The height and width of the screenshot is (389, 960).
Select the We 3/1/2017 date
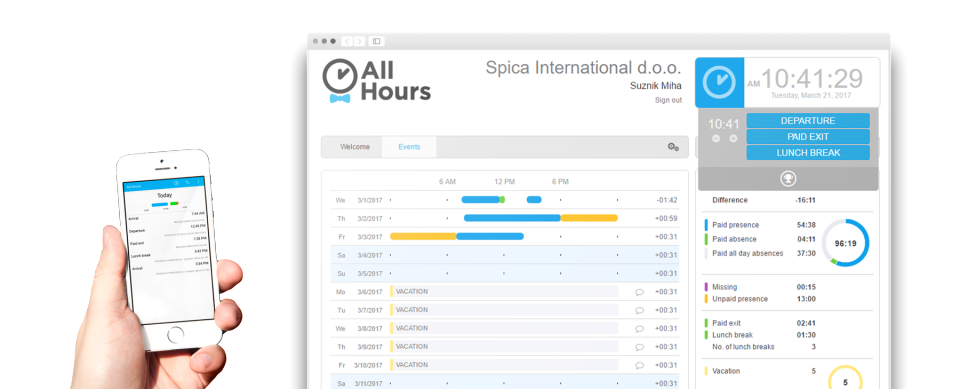(x=359, y=200)
